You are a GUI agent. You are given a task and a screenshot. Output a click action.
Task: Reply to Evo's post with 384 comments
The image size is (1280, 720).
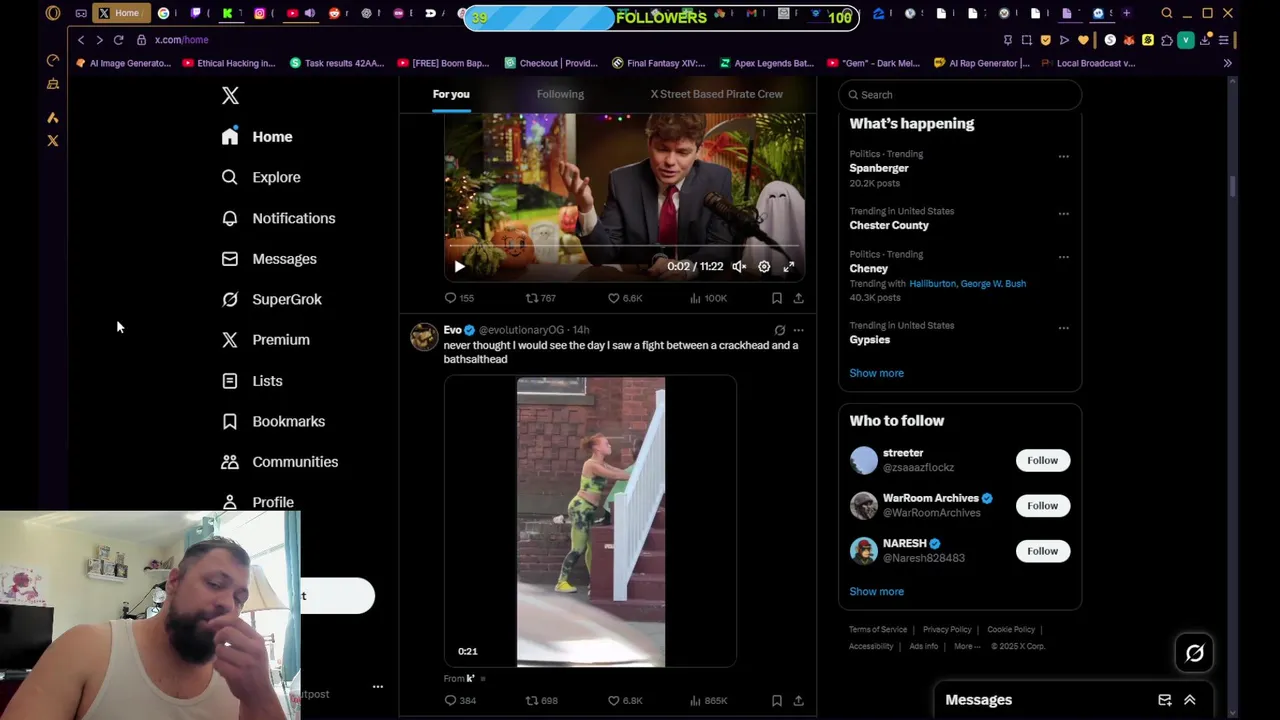(460, 701)
